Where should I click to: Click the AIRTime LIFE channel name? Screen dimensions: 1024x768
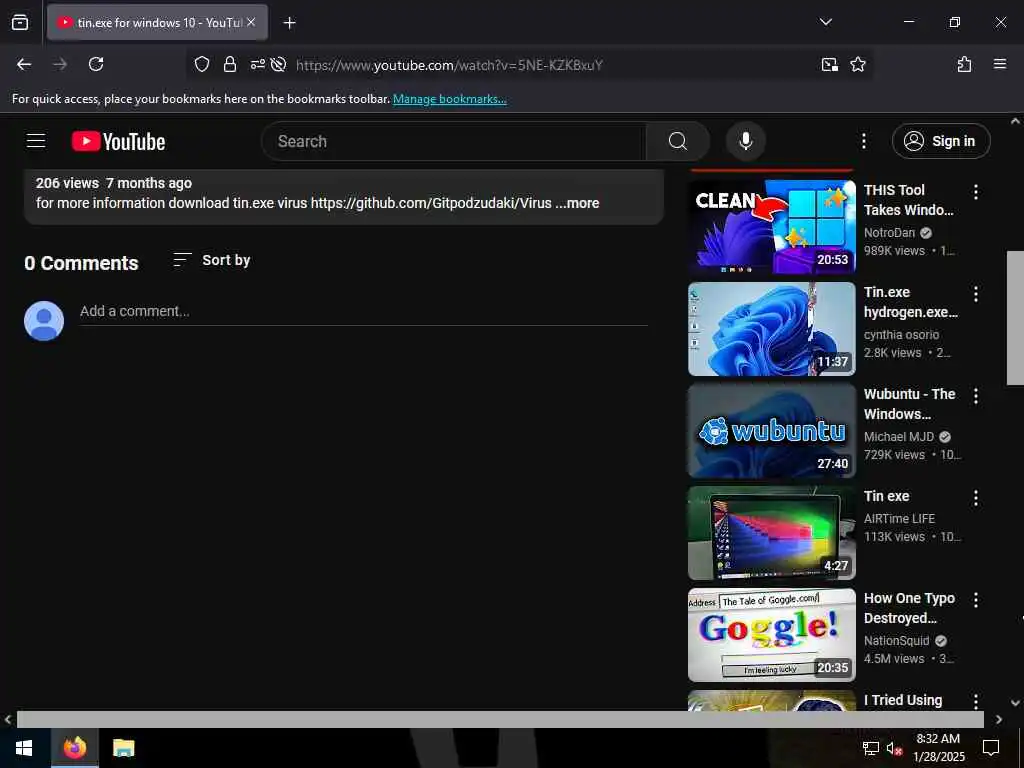(899, 519)
